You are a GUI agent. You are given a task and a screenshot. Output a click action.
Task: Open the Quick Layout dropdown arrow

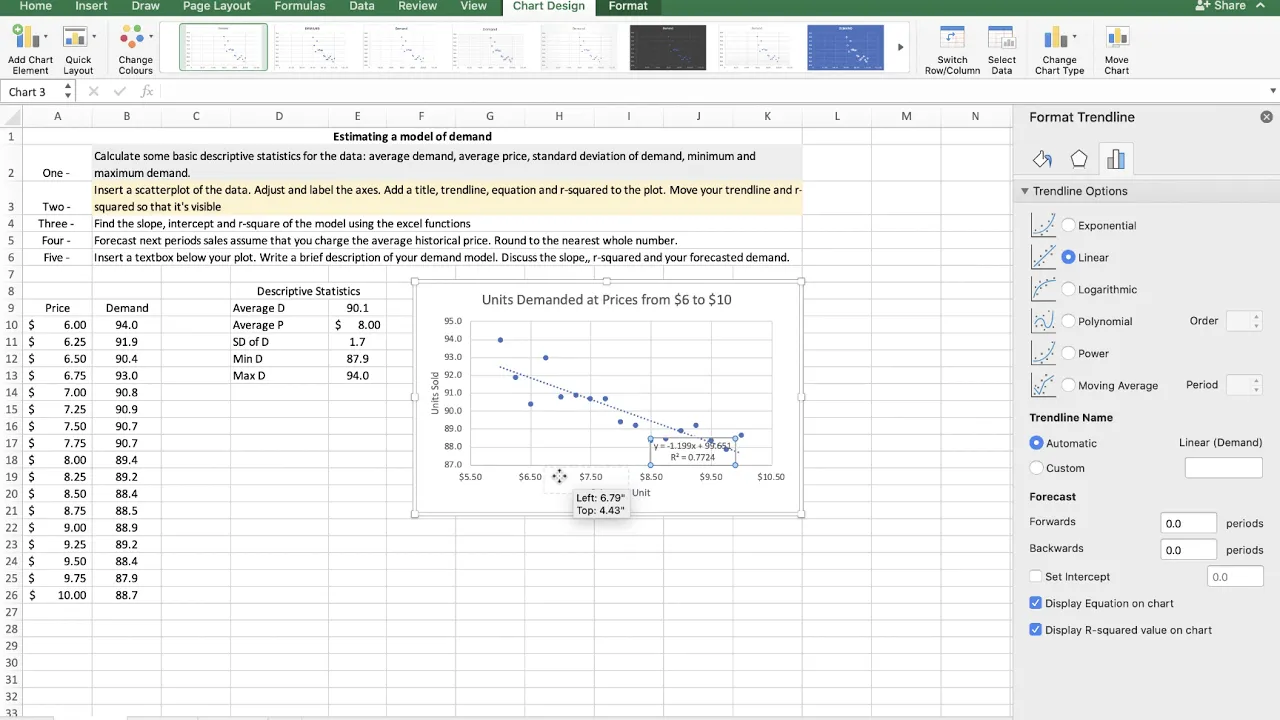[x=94, y=37]
